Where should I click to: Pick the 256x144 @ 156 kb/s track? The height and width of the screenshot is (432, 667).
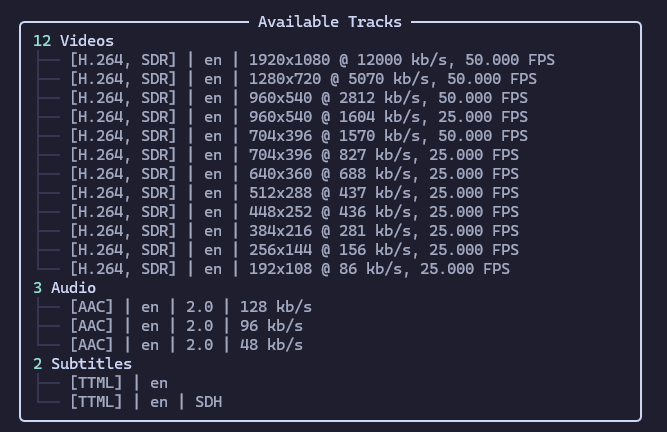(x=294, y=250)
